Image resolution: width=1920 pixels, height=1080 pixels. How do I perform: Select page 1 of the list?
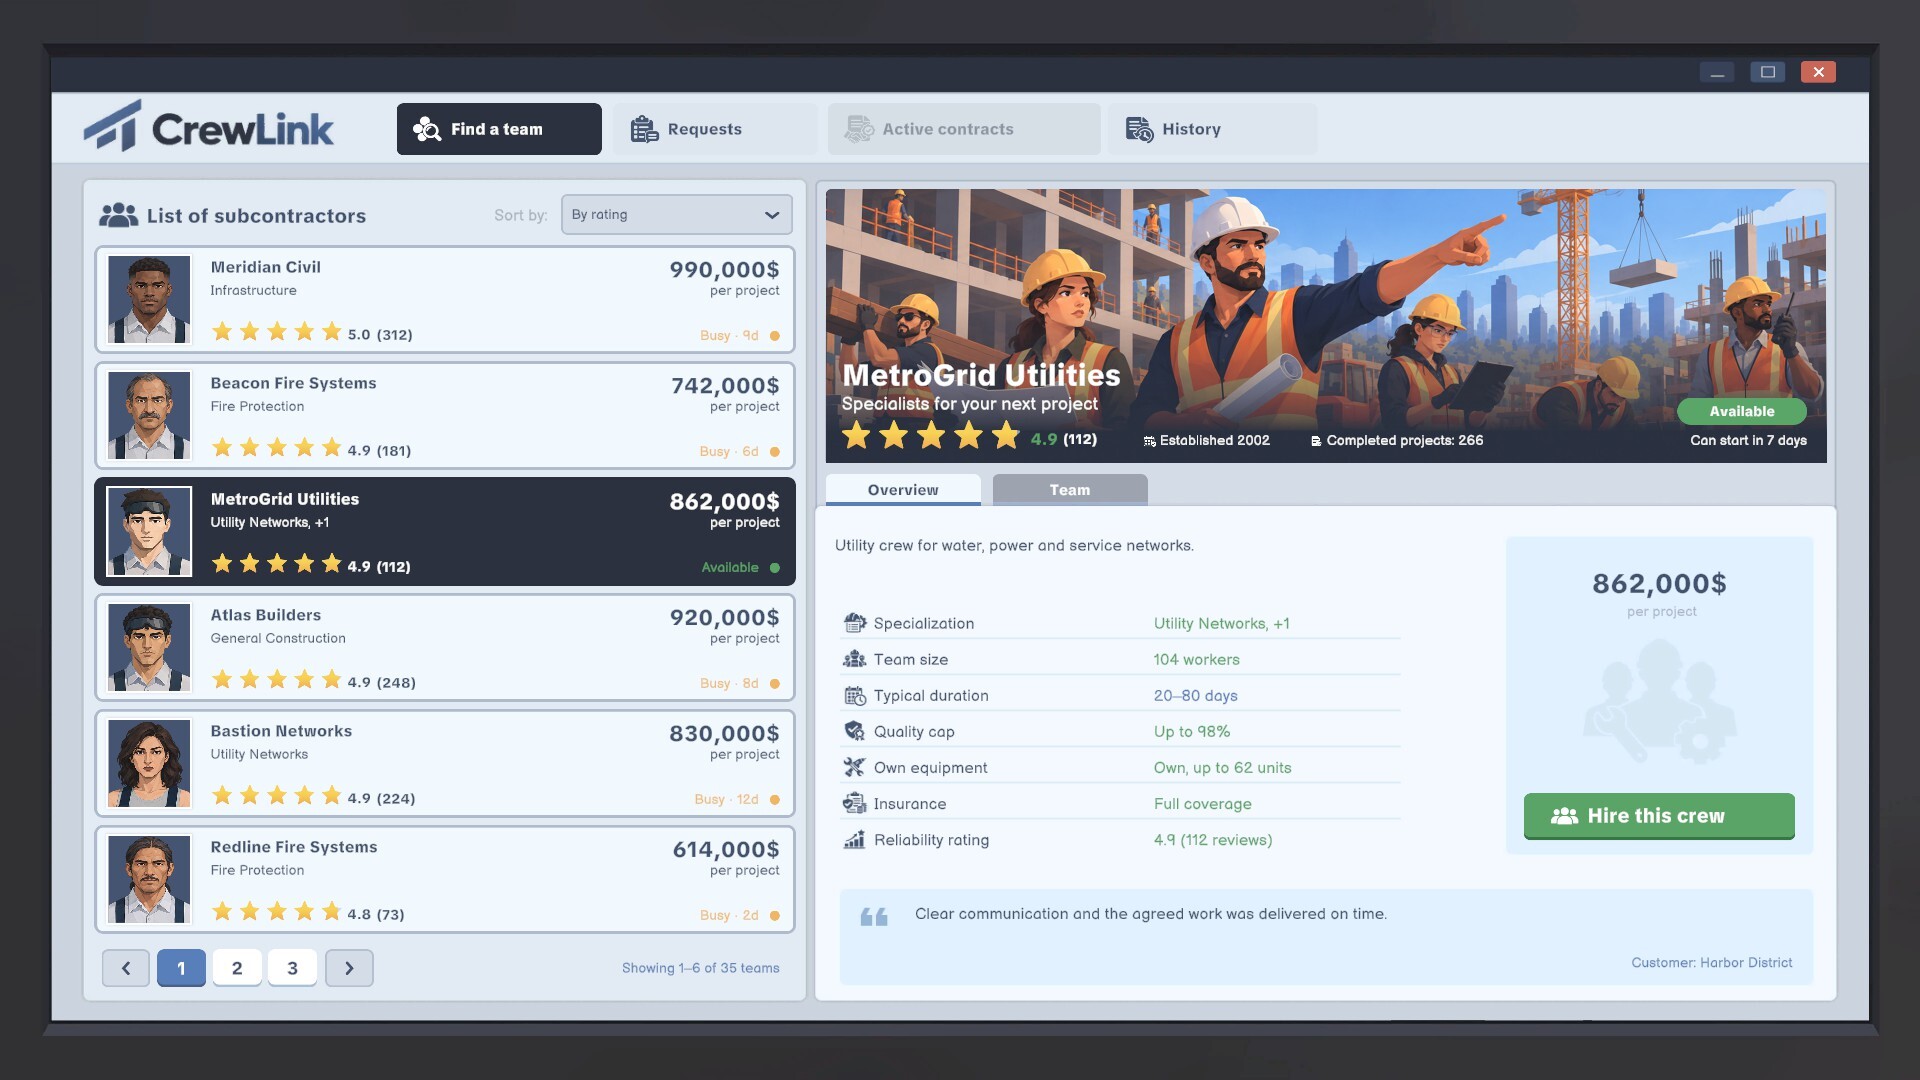[x=181, y=968]
